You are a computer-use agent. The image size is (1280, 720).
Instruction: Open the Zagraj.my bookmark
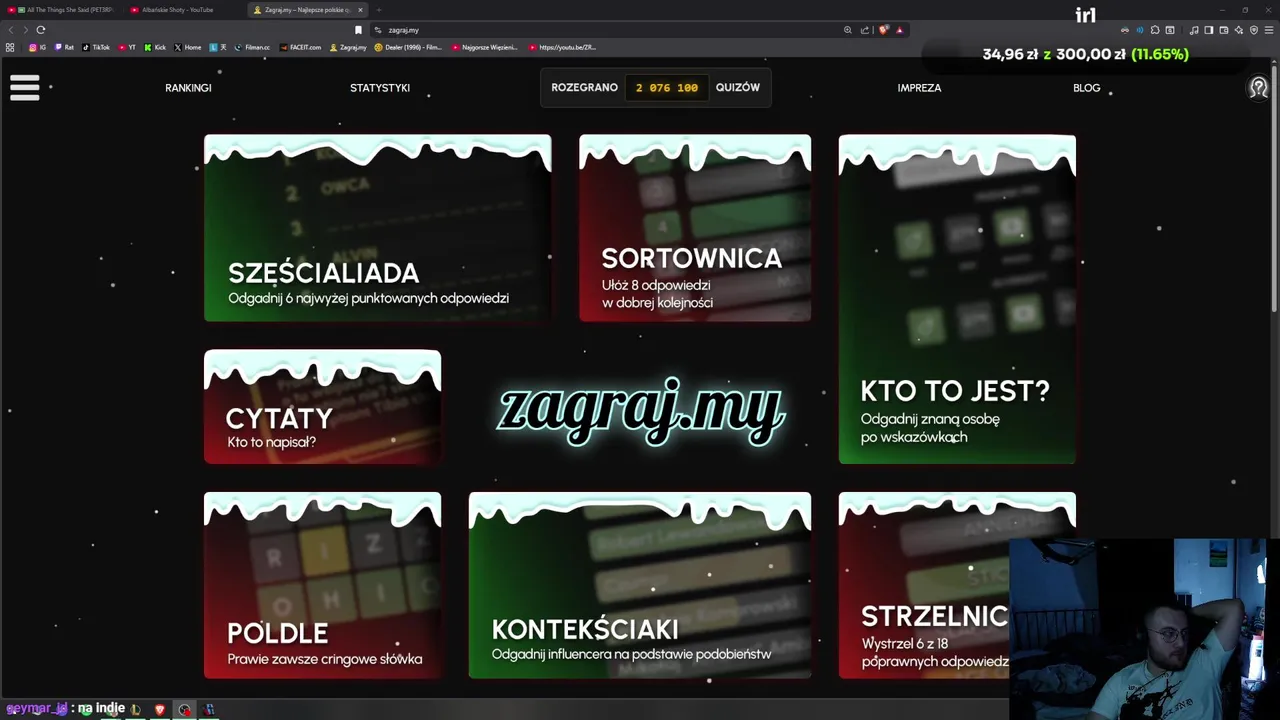pos(348,47)
